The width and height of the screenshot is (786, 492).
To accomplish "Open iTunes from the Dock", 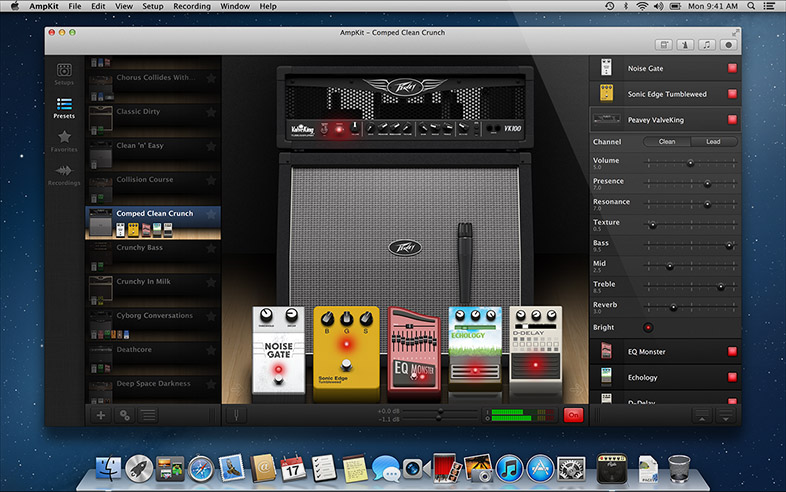I will [509, 468].
